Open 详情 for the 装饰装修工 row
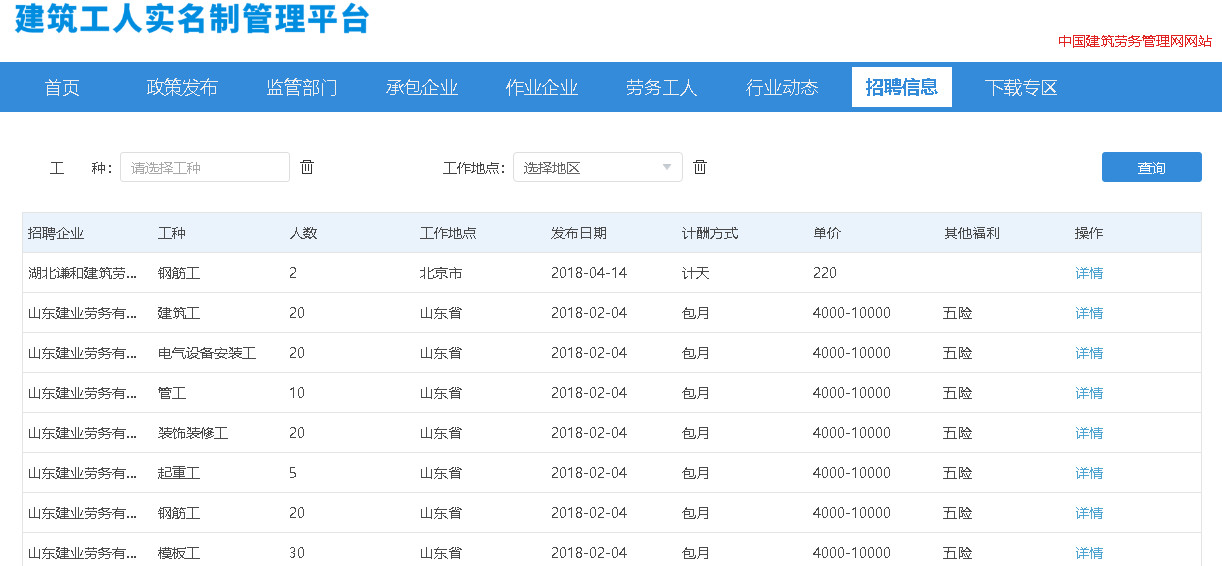The height and width of the screenshot is (566, 1222). click(1089, 433)
